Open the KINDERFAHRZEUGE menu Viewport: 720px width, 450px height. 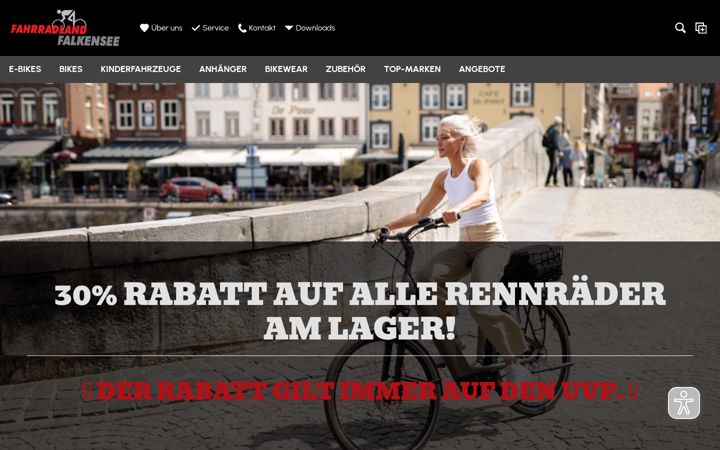pos(141,69)
